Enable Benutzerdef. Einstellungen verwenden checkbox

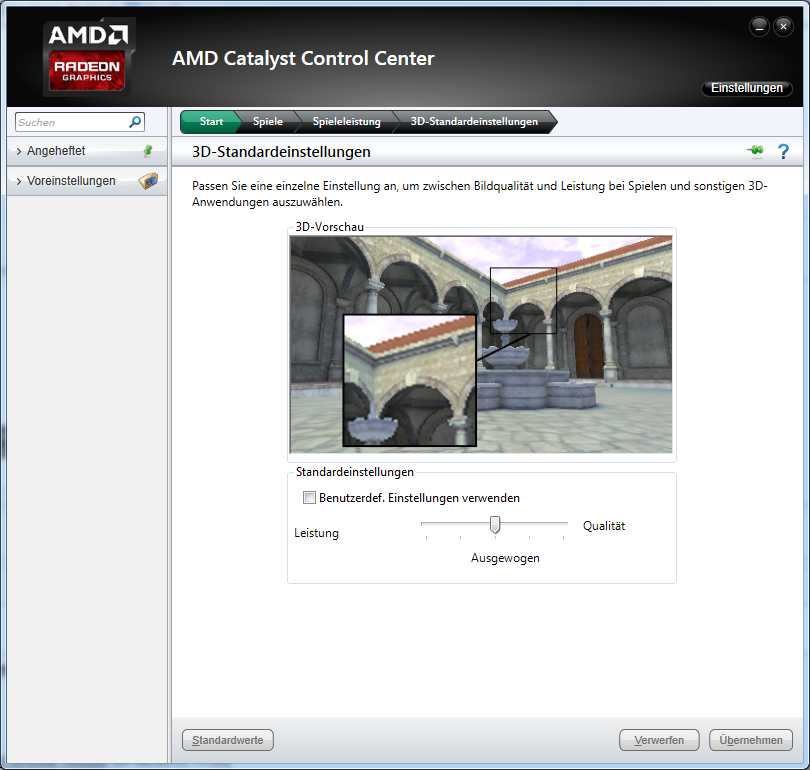pos(309,498)
